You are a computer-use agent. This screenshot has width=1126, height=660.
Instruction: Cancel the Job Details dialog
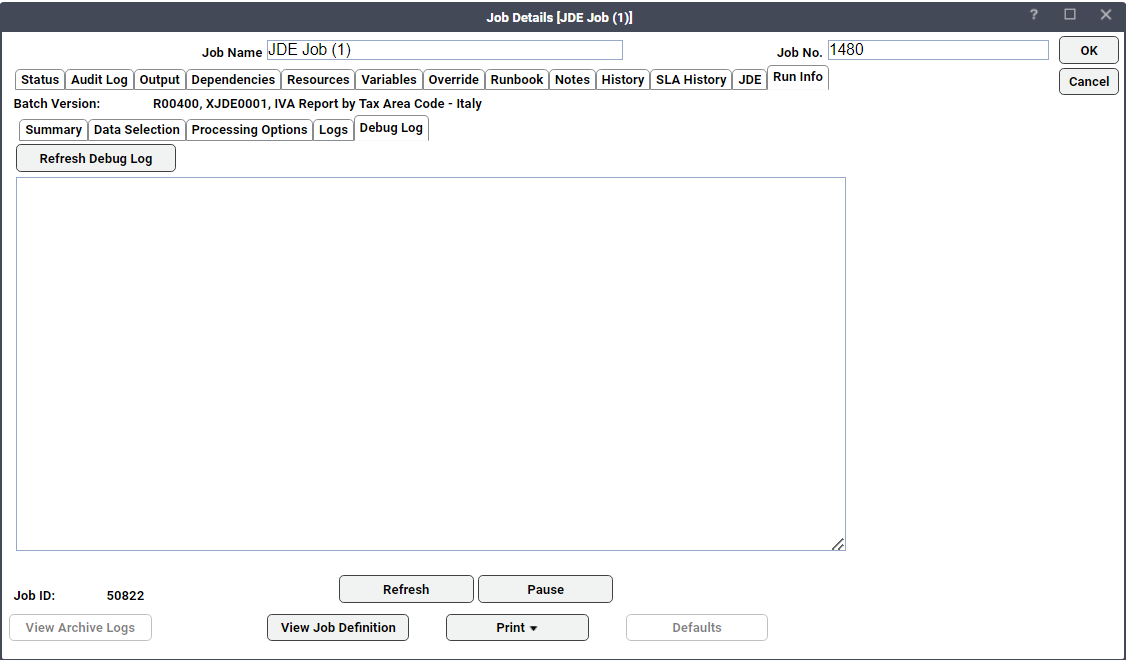click(1089, 82)
